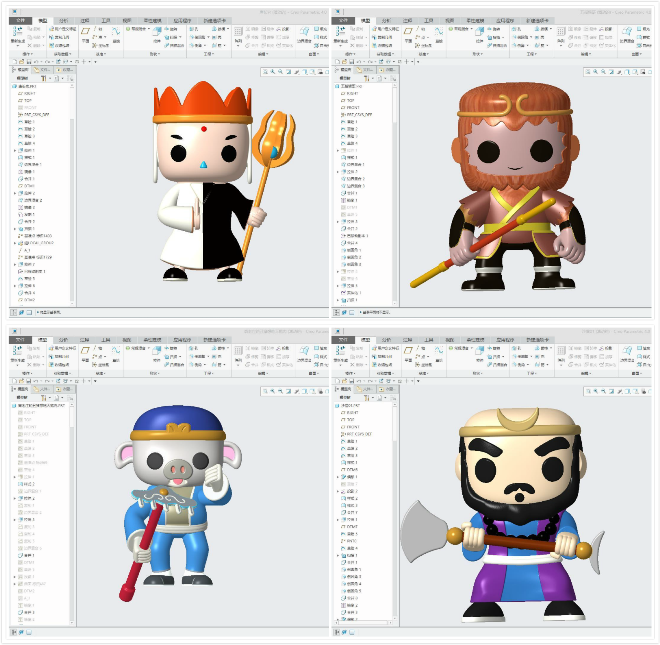Select the root part node in monkey king model tree
The width and height of the screenshot is (660, 645).
(349, 86)
